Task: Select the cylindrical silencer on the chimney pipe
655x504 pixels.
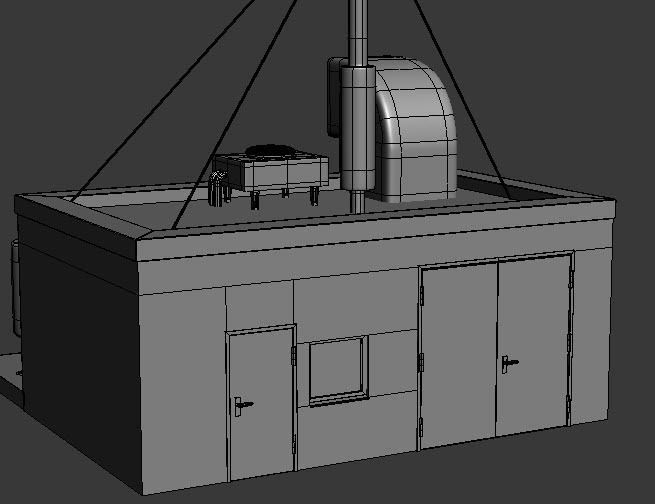Action: coord(358,128)
